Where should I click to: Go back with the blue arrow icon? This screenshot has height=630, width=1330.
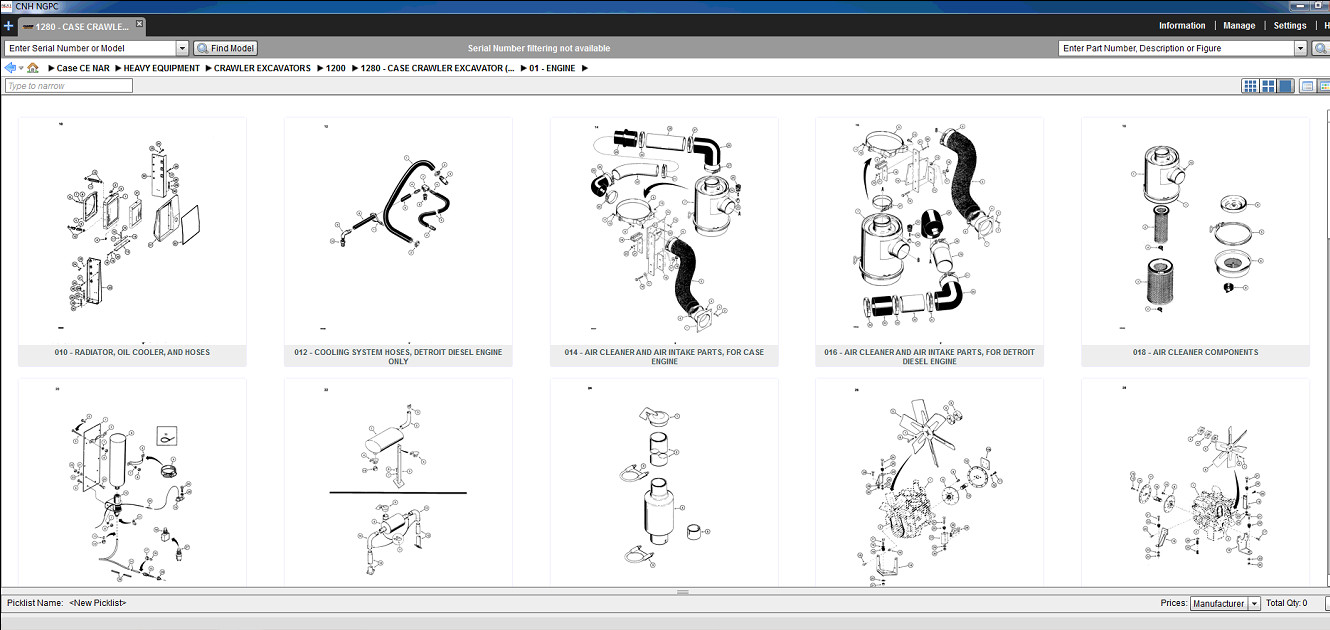[10, 68]
